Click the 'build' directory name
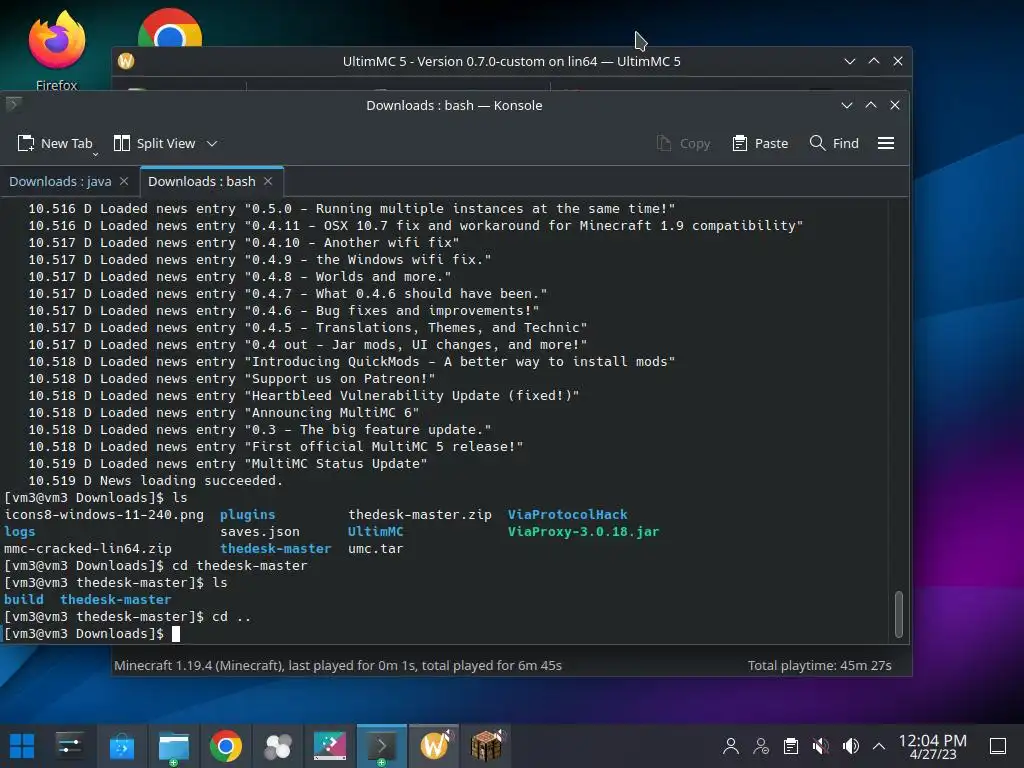Screen dimensions: 1024x768 tap(24, 600)
